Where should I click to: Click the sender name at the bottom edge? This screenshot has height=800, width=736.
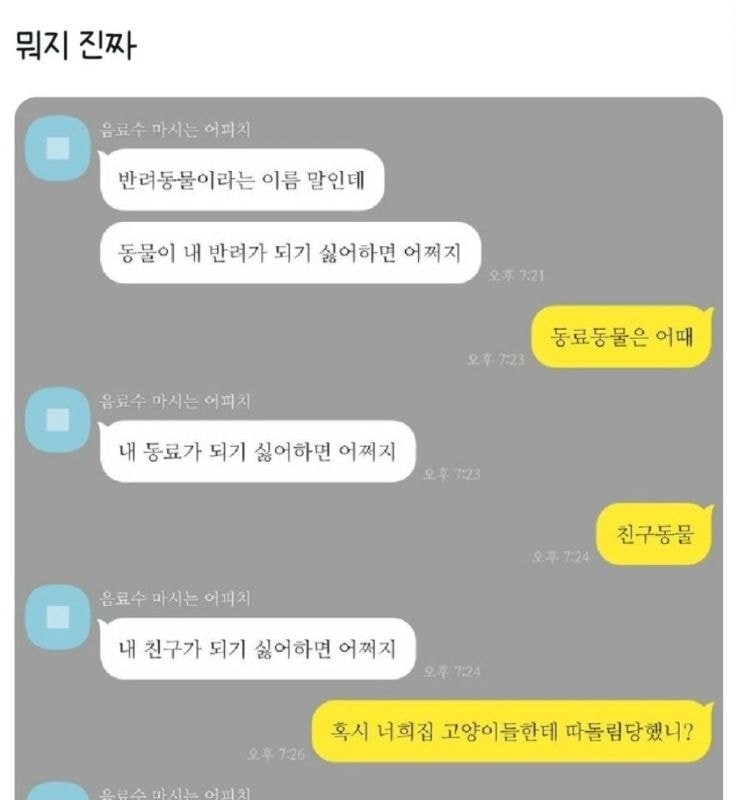tap(175, 793)
